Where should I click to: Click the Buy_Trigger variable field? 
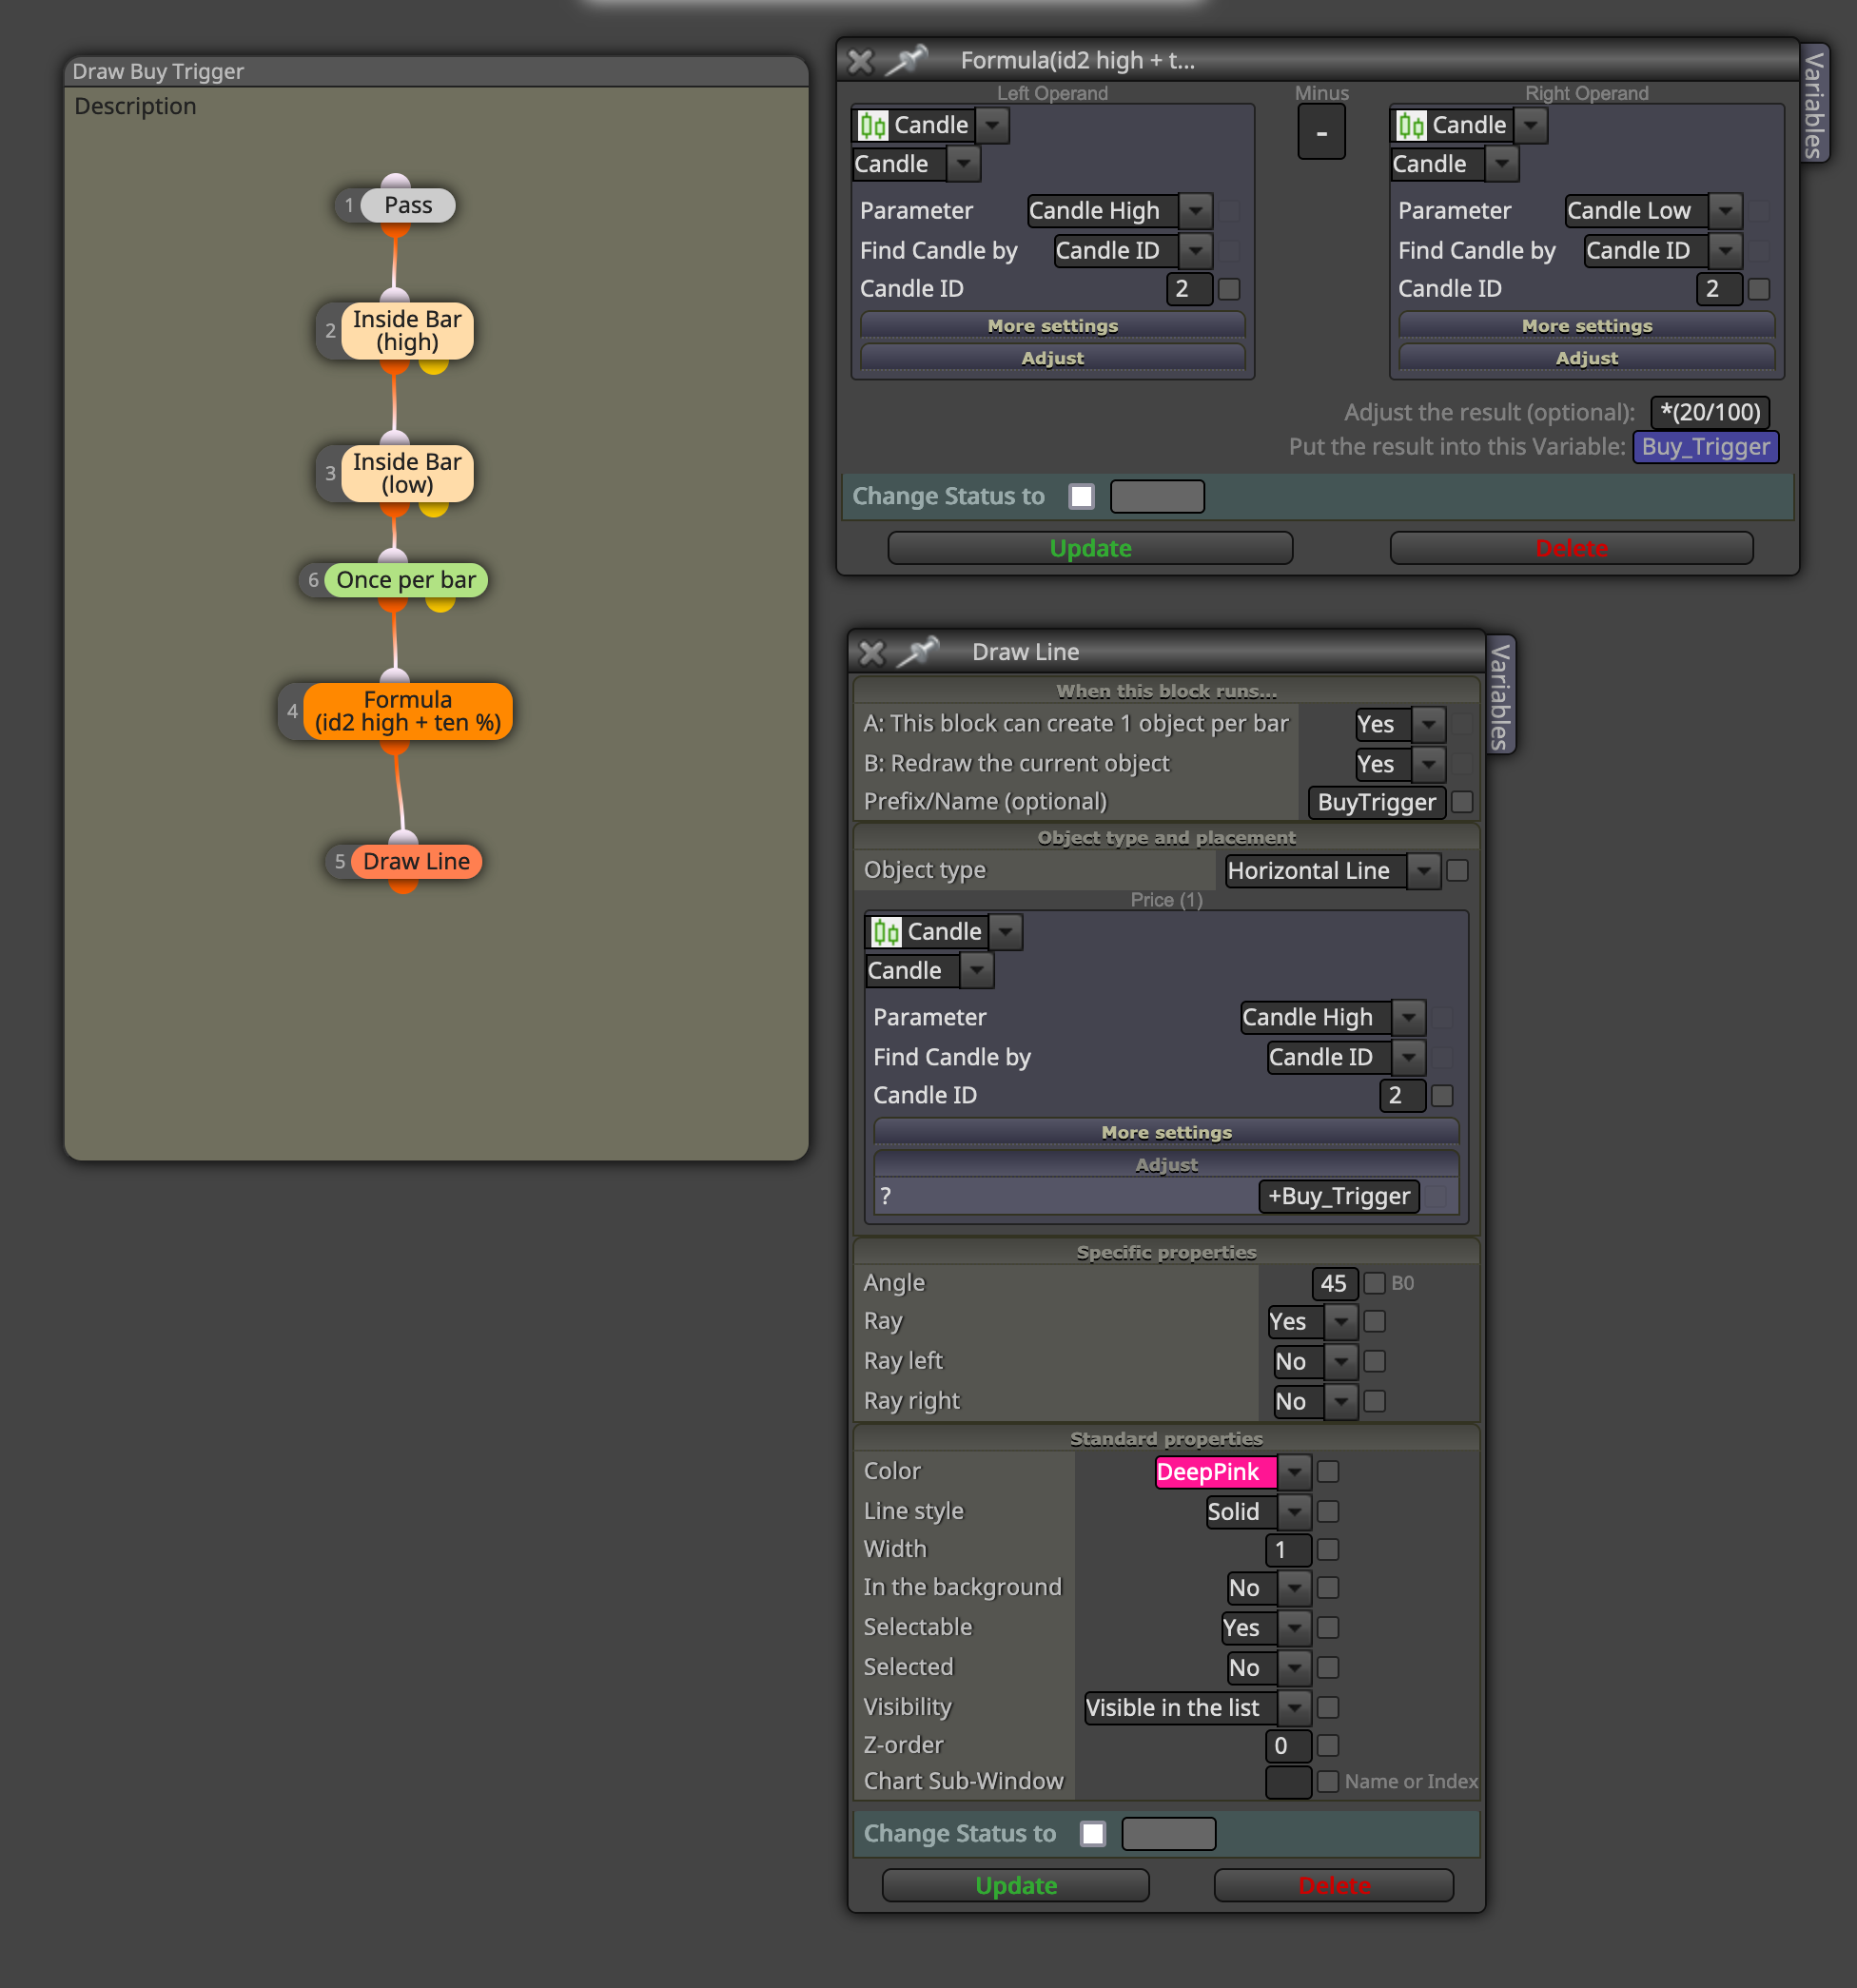[x=1705, y=447]
